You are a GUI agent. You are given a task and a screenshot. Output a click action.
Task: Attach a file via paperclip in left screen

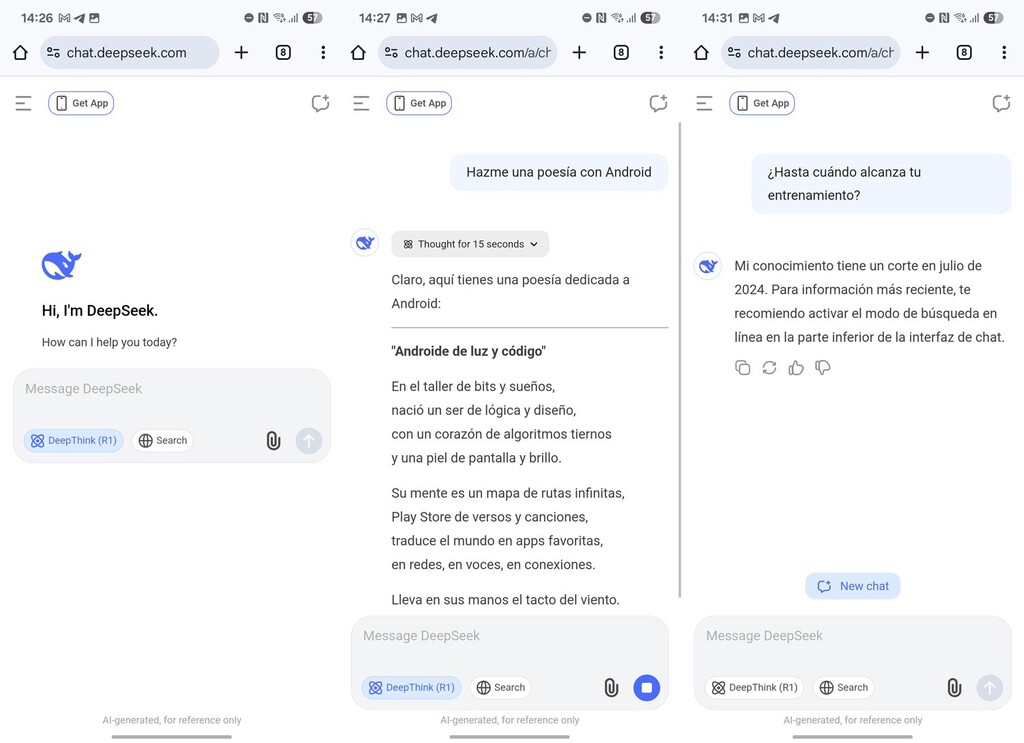point(273,441)
